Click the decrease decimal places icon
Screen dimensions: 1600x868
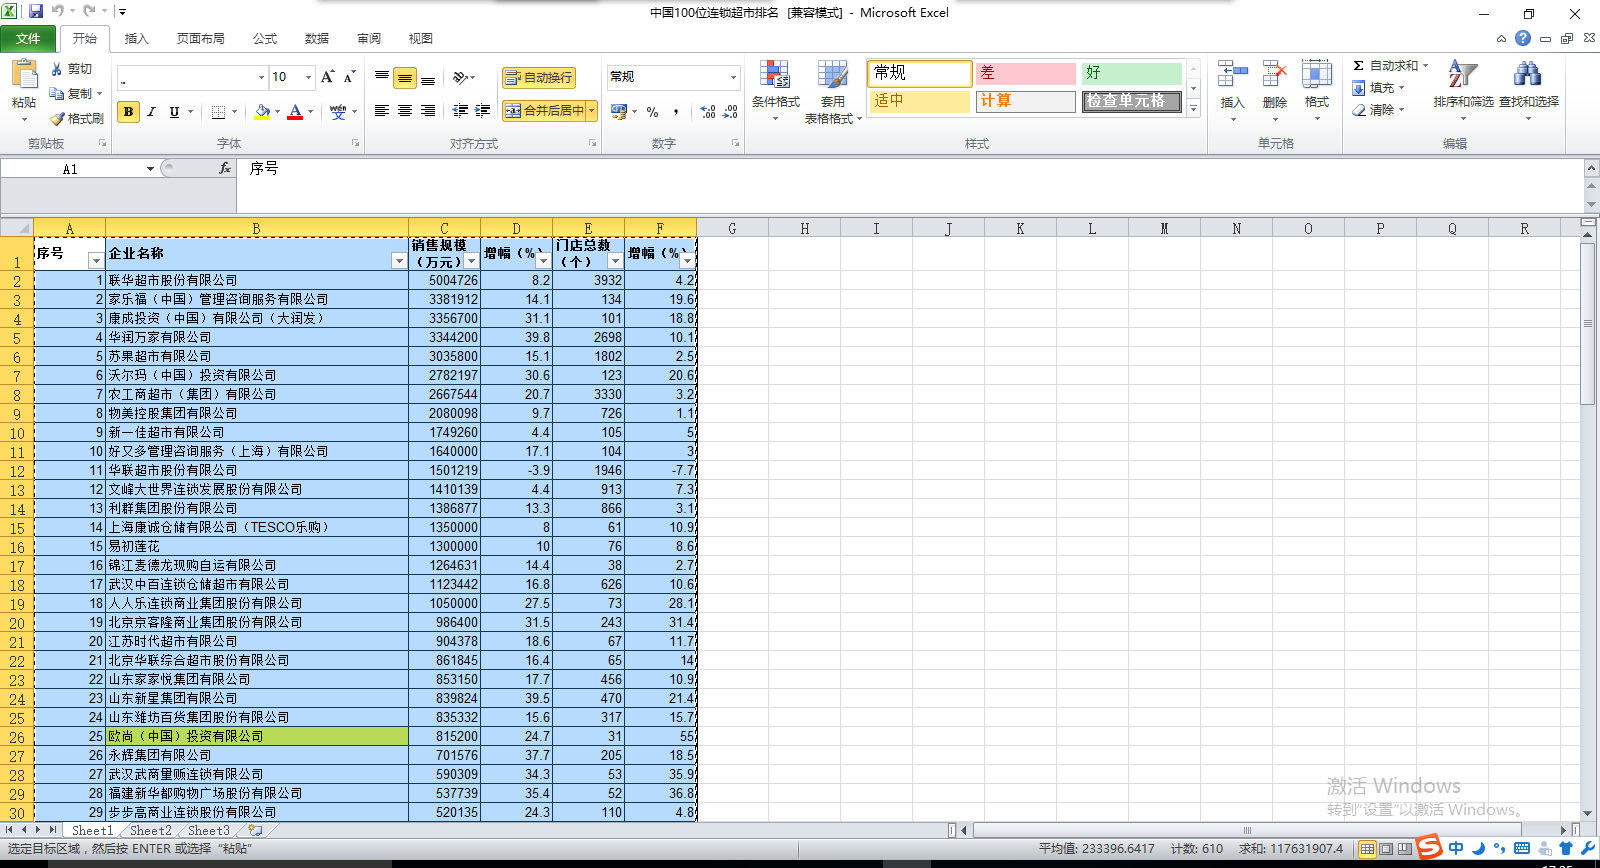(x=731, y=112)
